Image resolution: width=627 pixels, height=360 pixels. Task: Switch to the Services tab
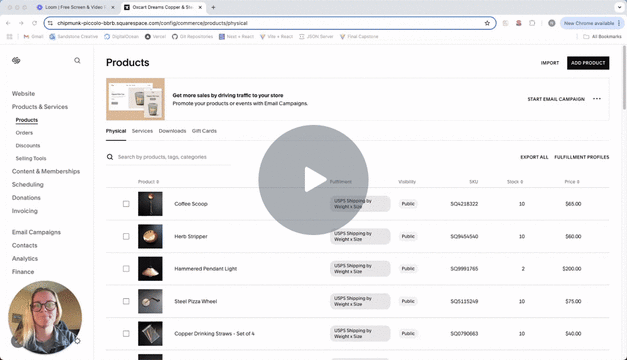pos(142,131)
